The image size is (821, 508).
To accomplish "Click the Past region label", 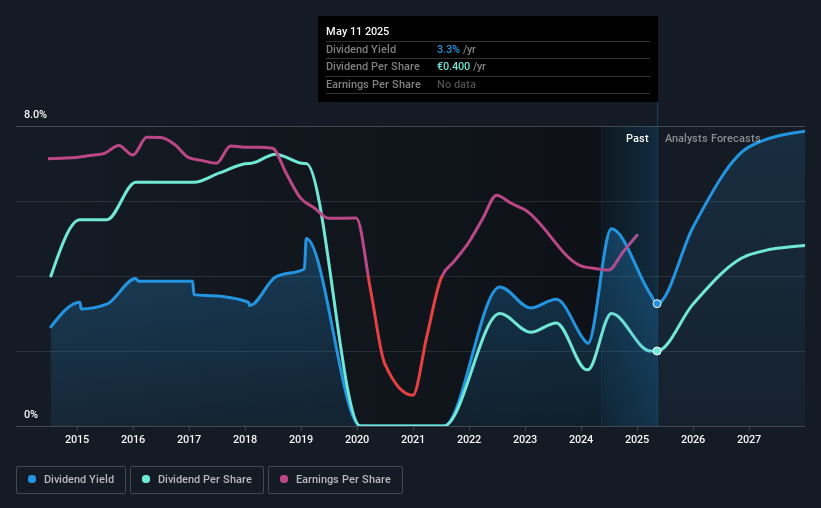I will [637, 138].
